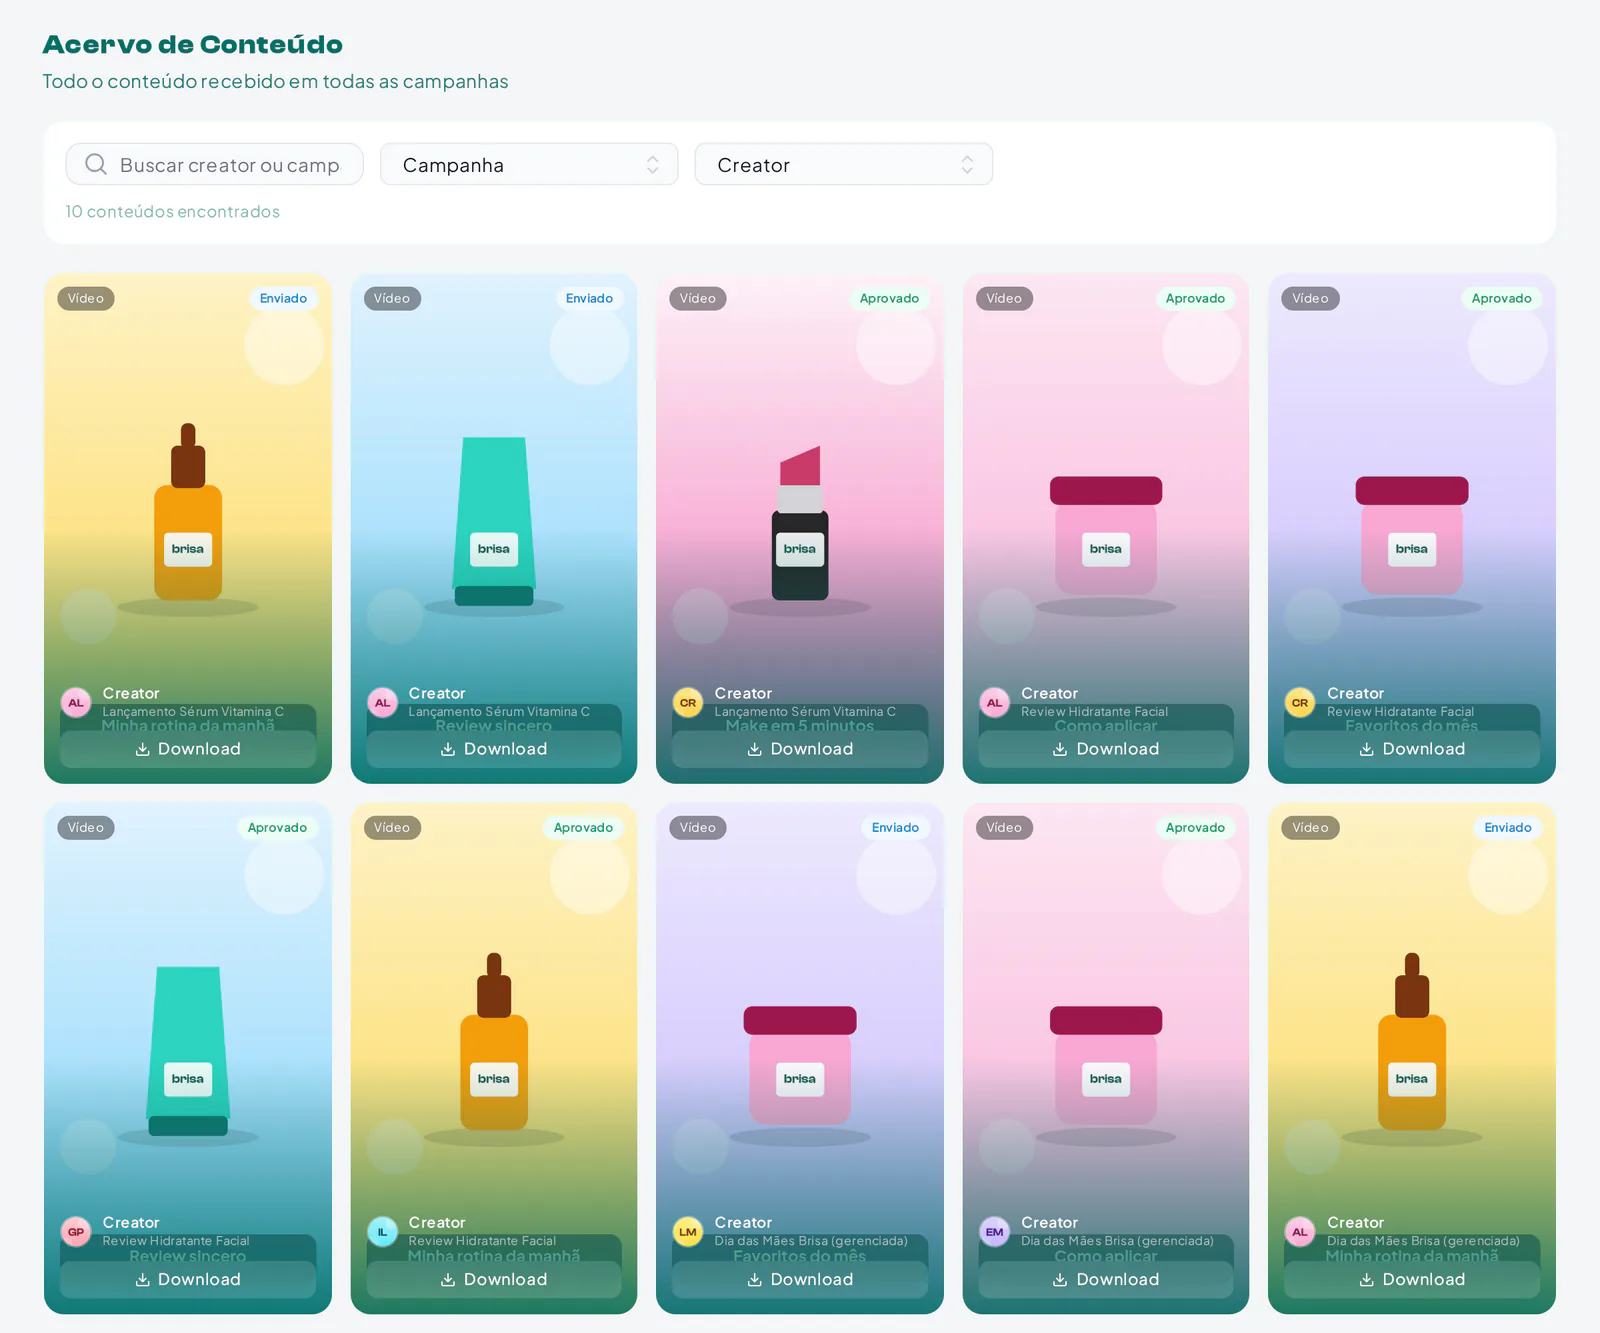Click the '10 conteúdos encontrados' count text
1600x1333 pixels.
coord(173,211)
